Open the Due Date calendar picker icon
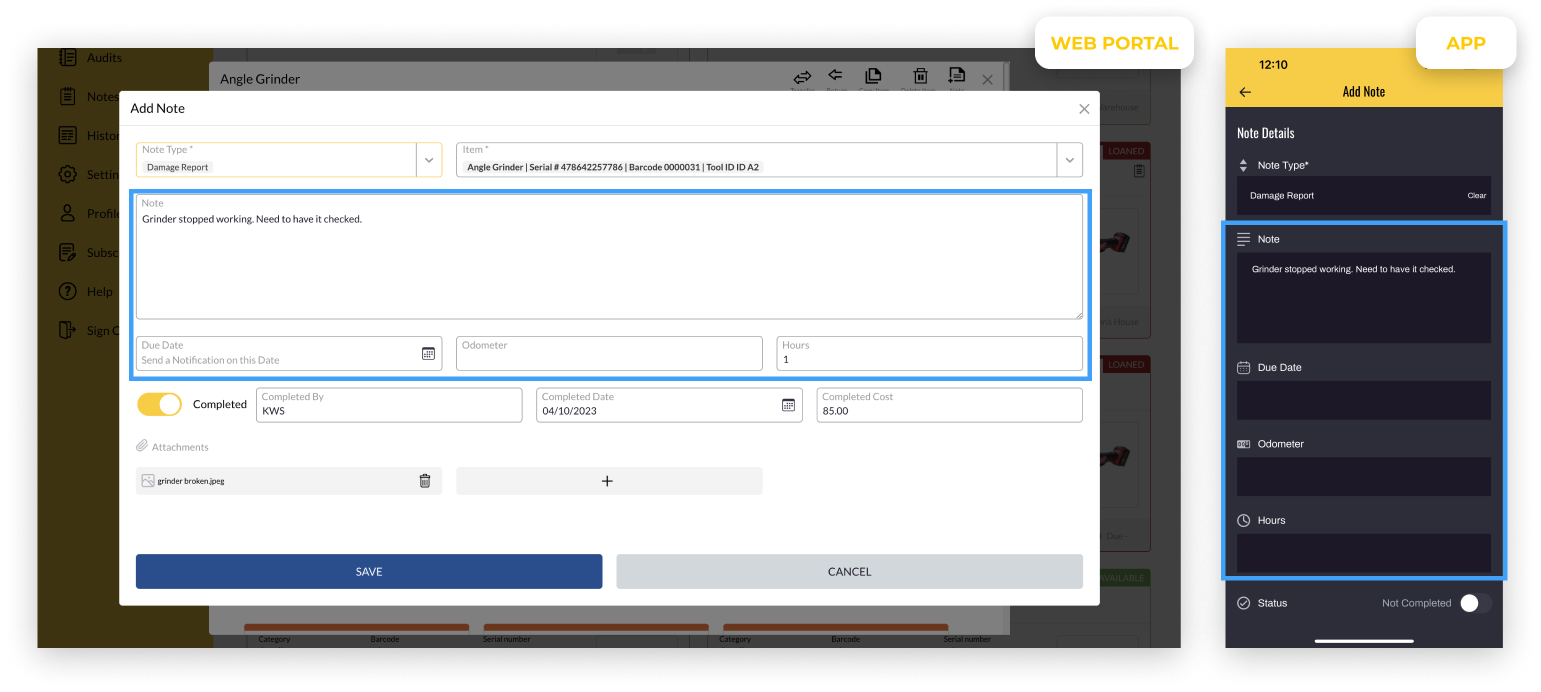This screenshot has height=692, width=1541. [x=428, y=353]
